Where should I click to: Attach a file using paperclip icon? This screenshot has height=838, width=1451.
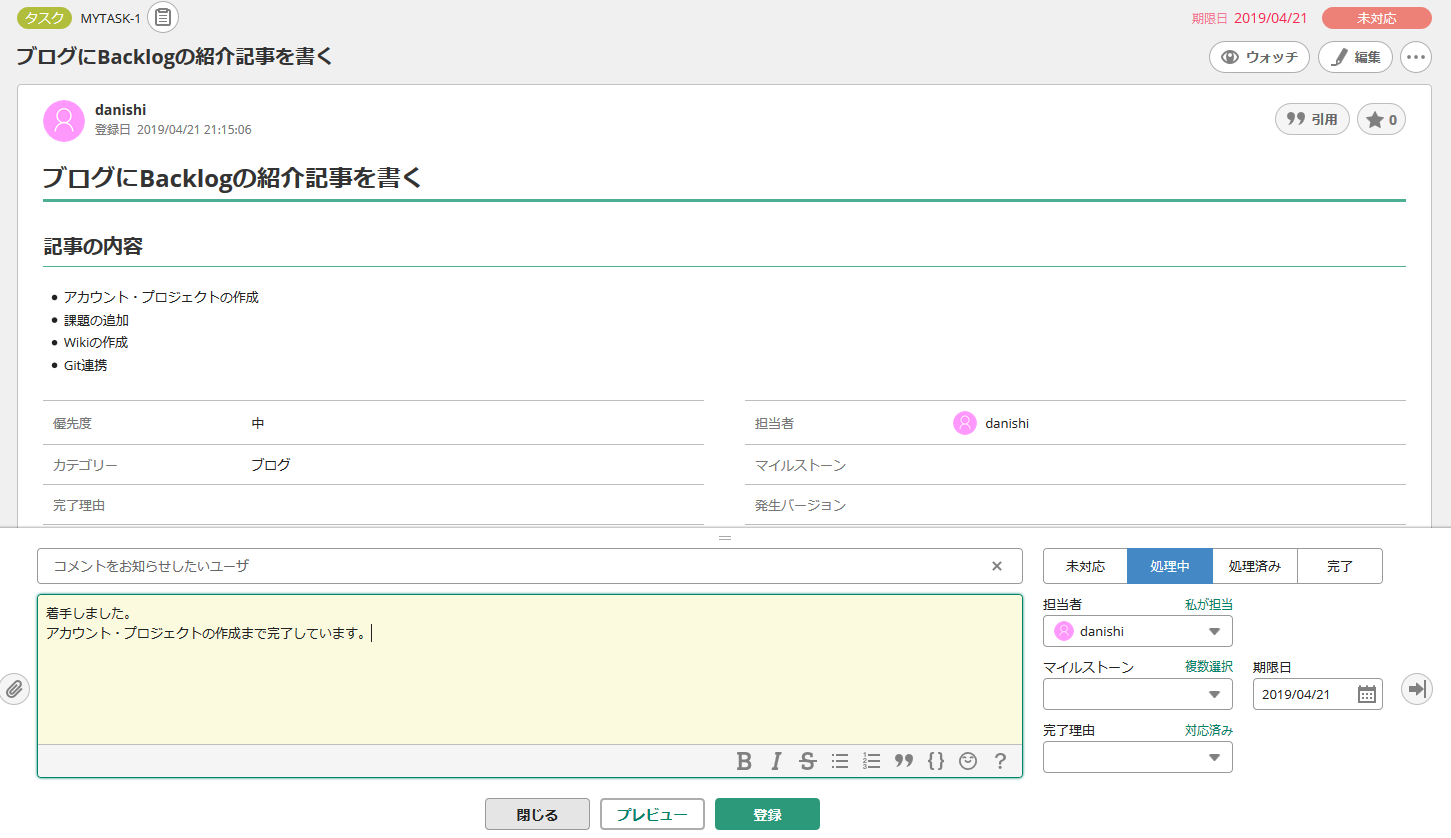click(x=14, y=689)
